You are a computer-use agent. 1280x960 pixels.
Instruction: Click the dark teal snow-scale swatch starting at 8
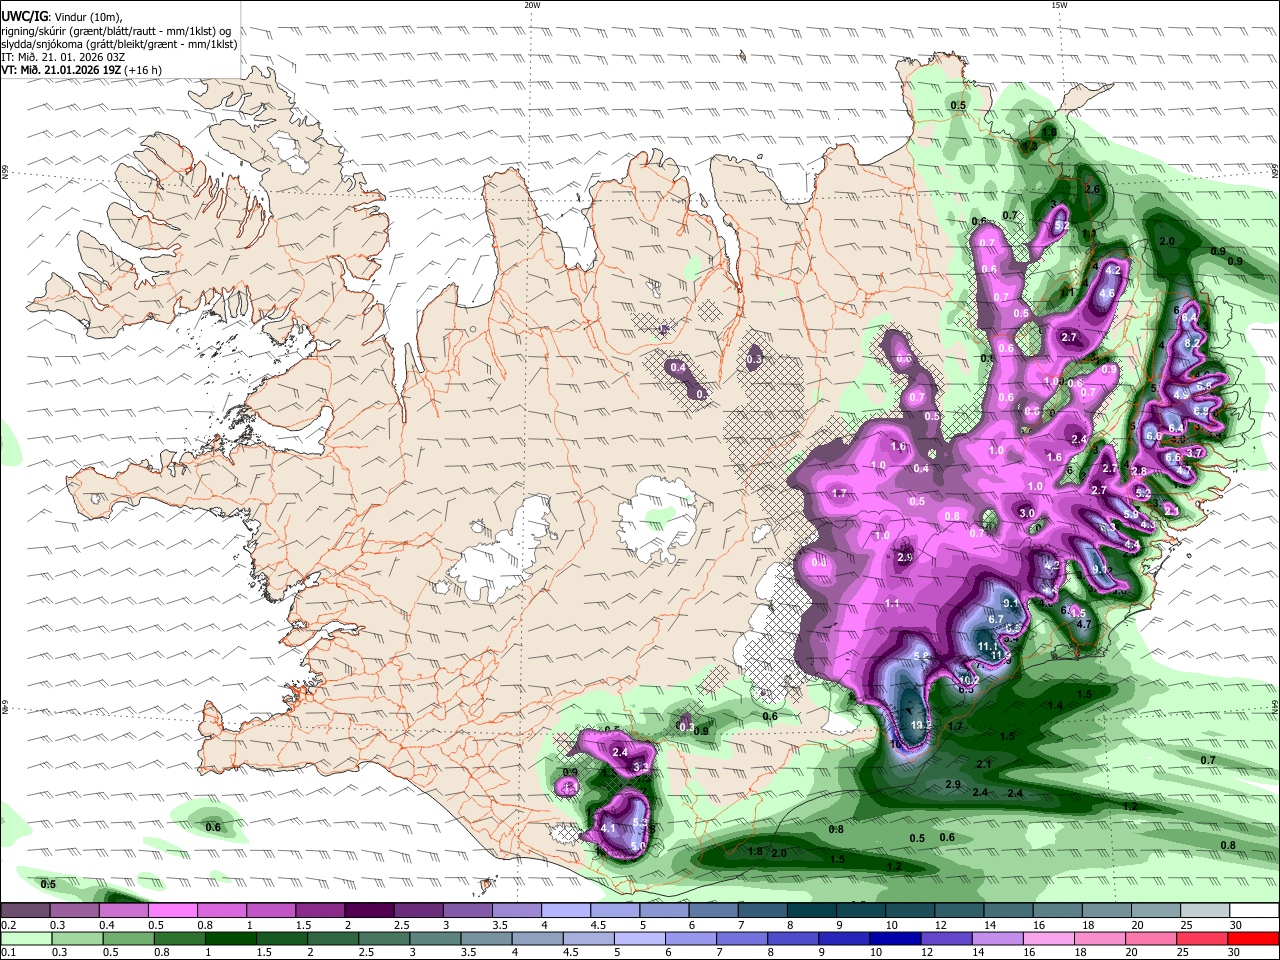[x=811, y=910]
